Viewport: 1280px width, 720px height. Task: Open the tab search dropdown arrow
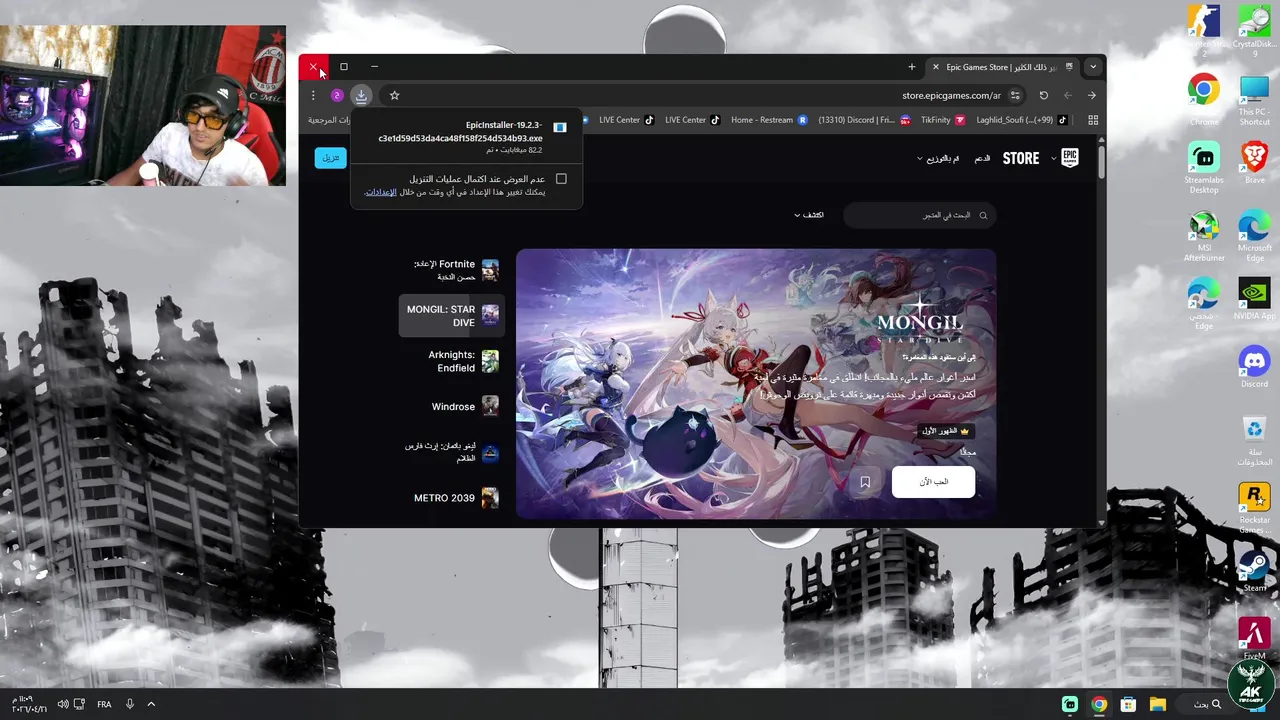1093,67
